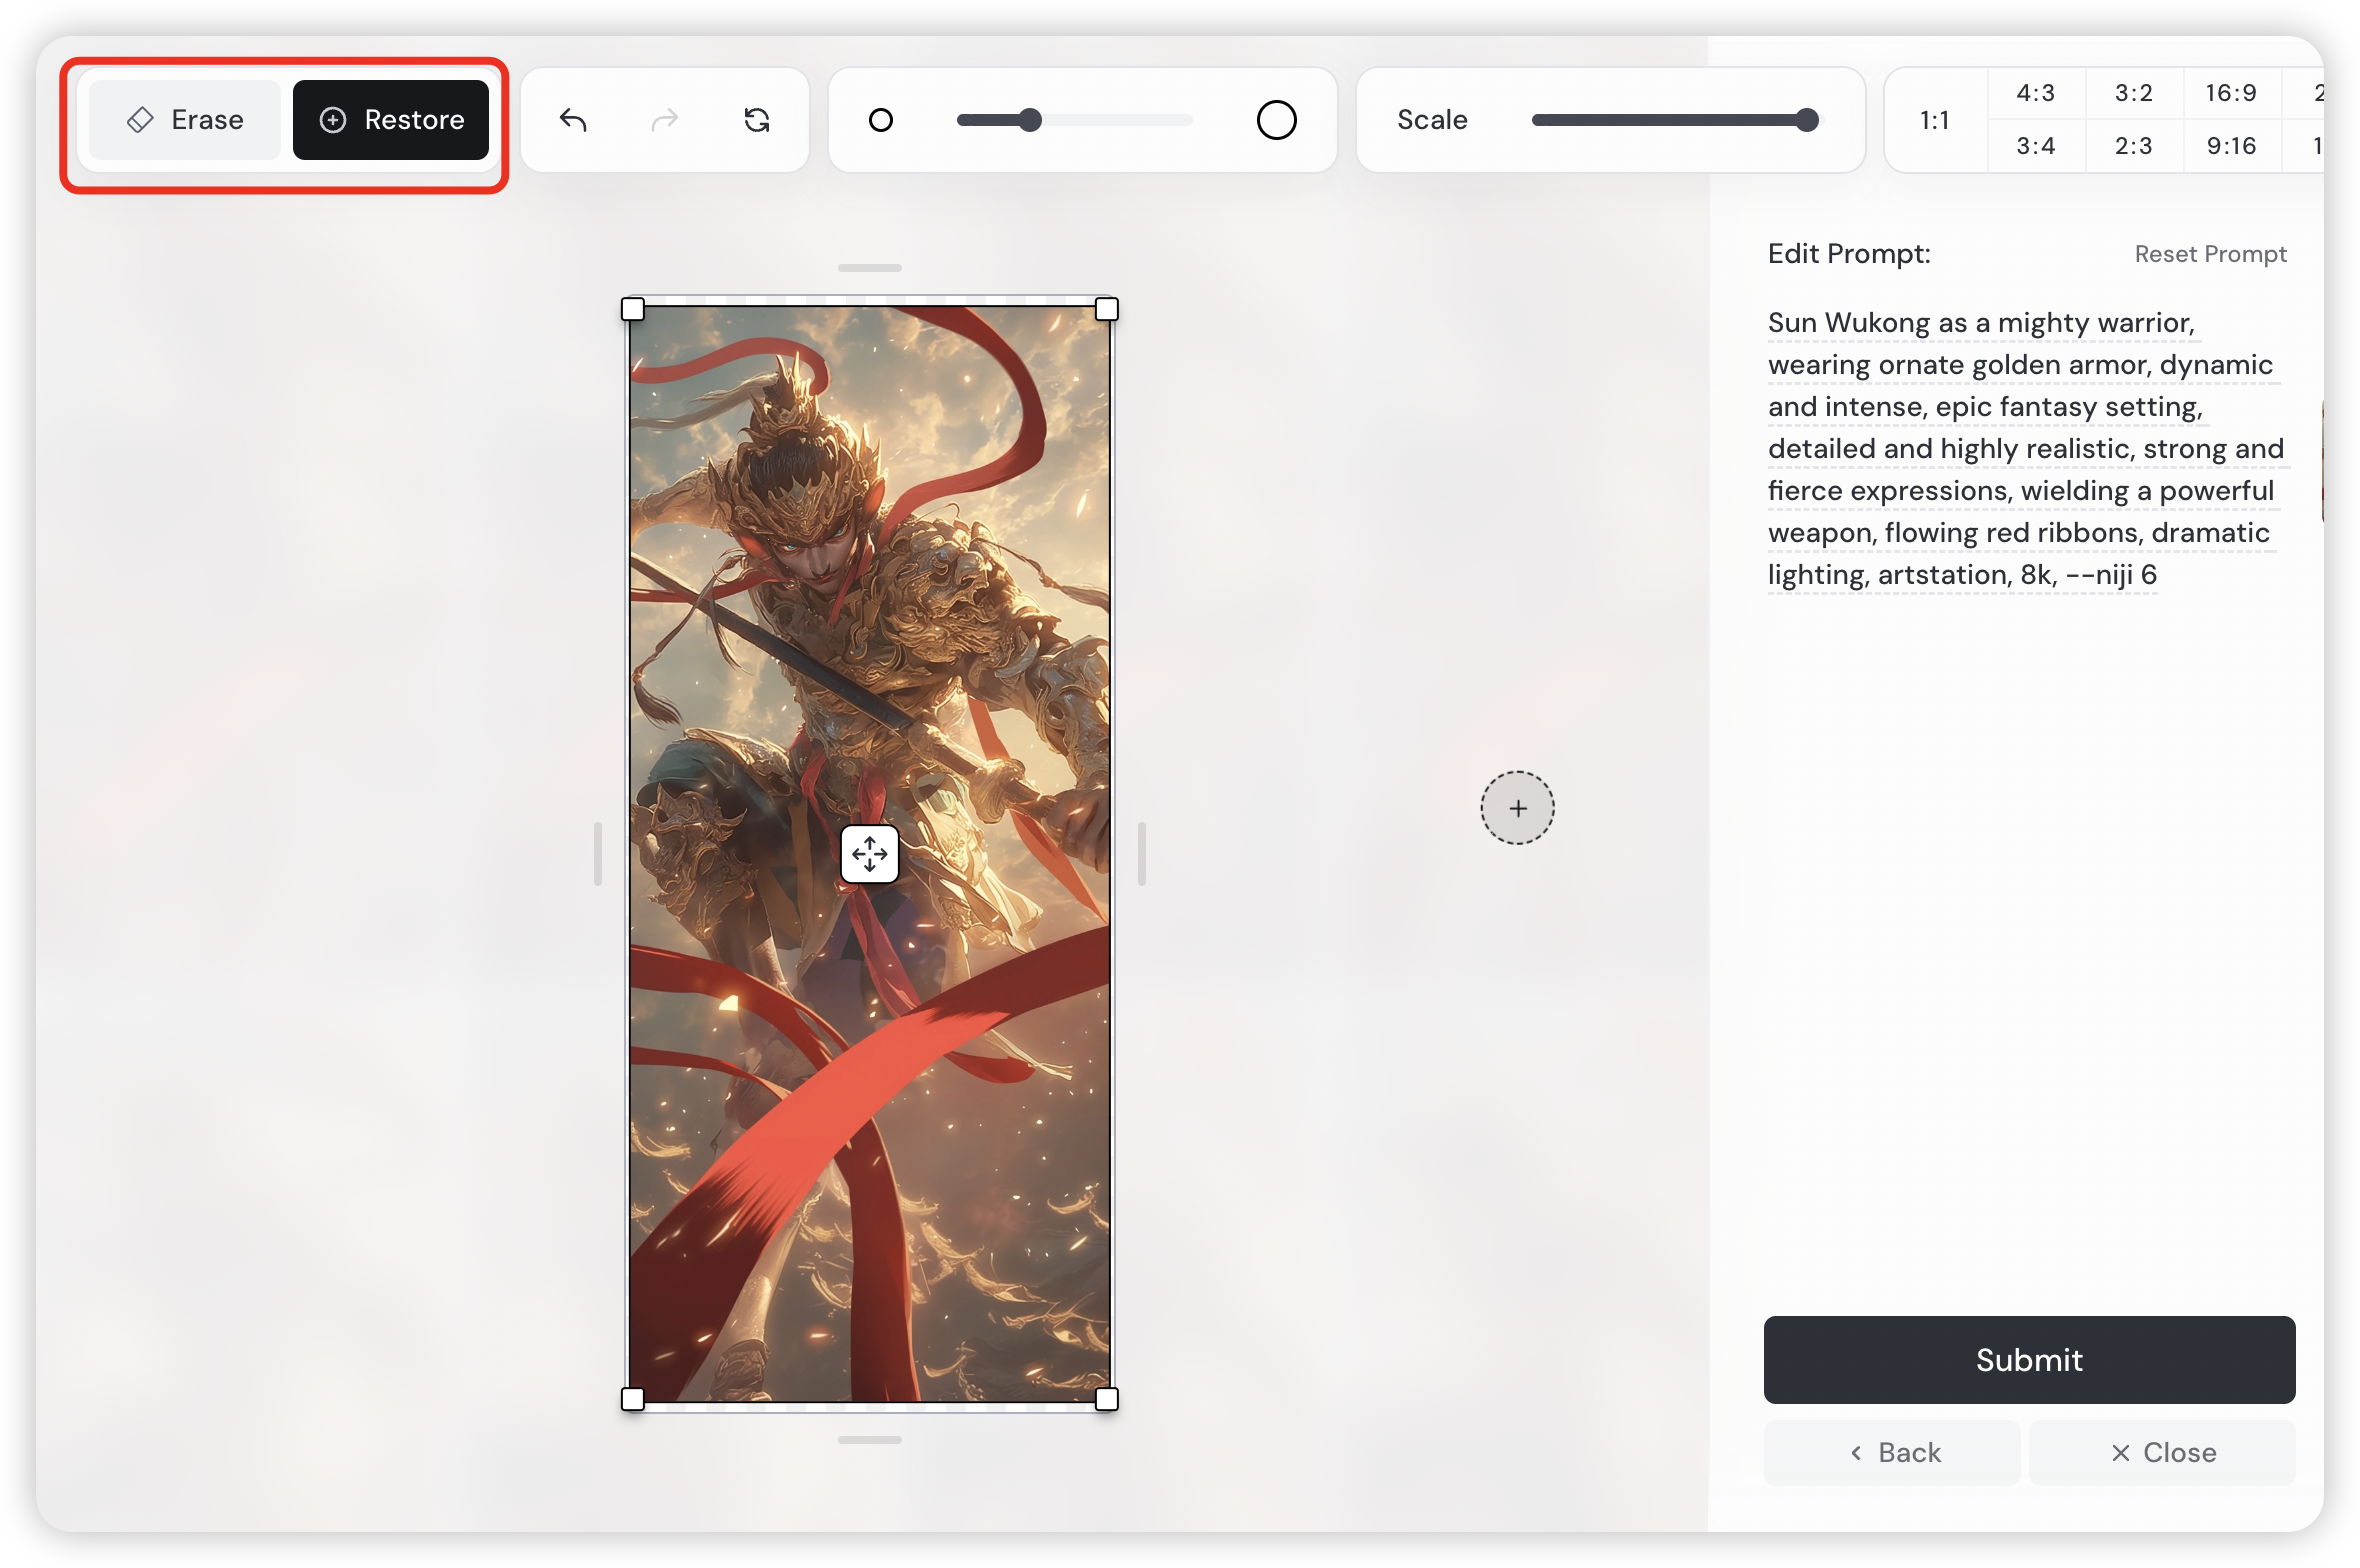Go Back to previous step
The image size is (2360, 1568).
(x=1892, y=1453)
